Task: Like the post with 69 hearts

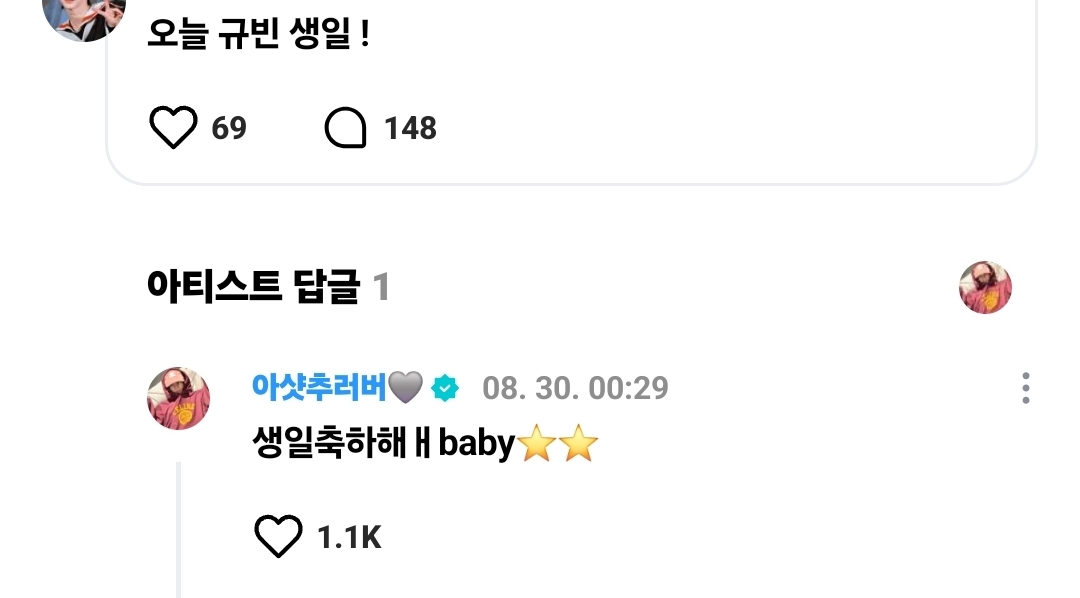Action: point(173,127)
